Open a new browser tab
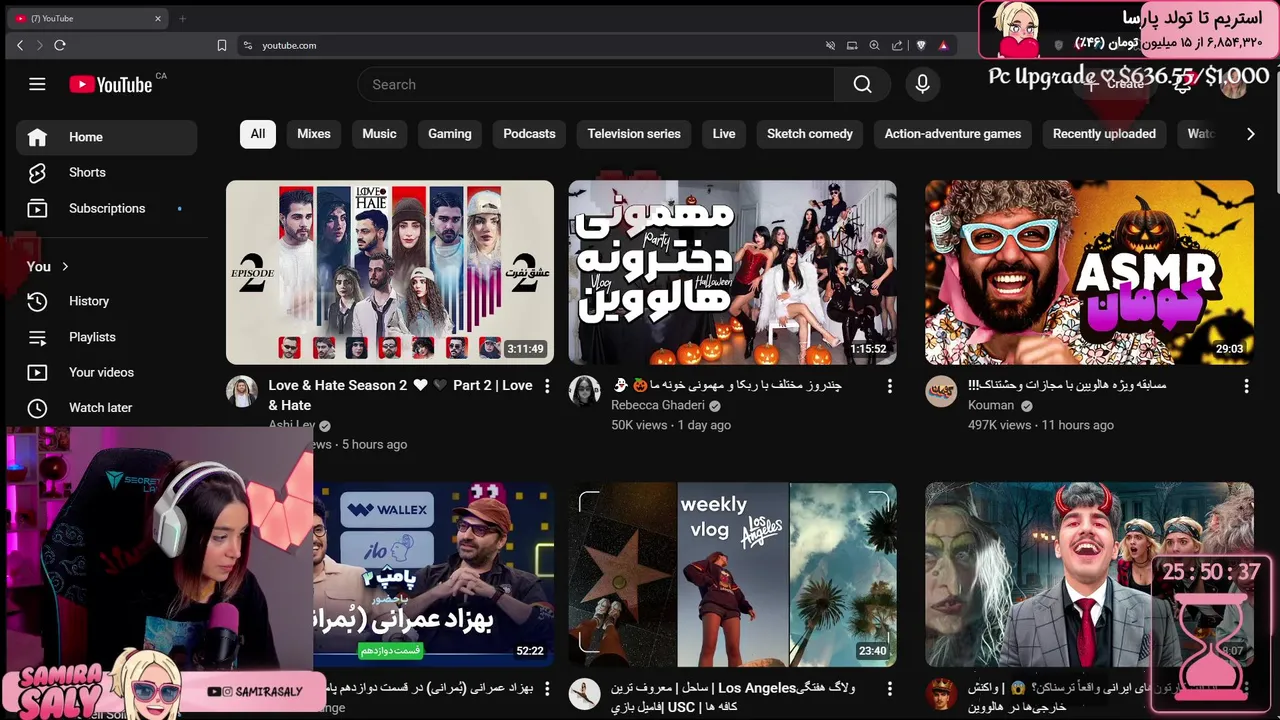 tap(182, 18)
